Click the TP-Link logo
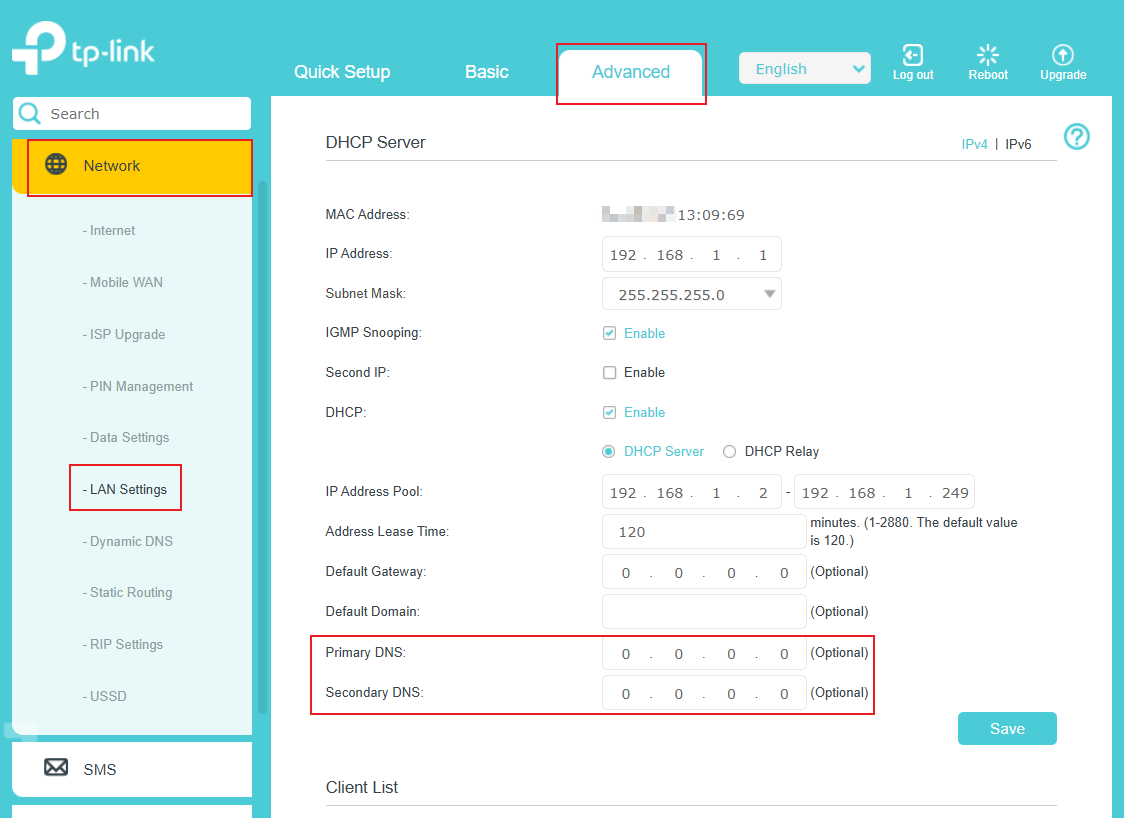 [83, 47]
